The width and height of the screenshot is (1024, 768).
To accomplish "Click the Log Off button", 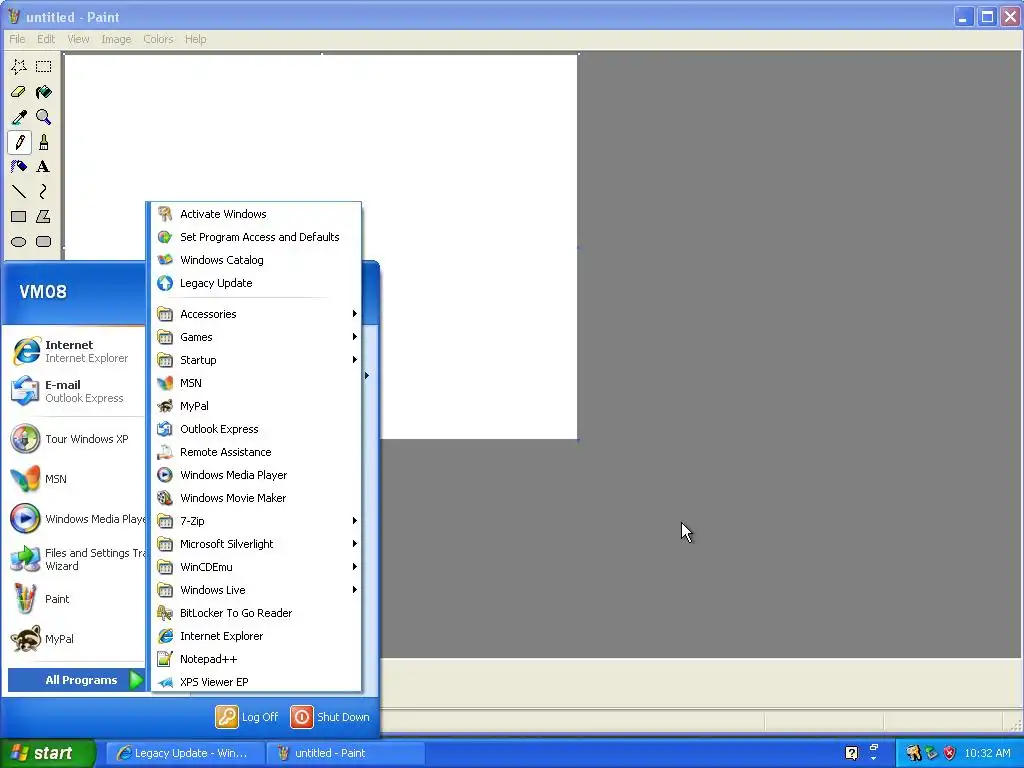I will (247, 717).
